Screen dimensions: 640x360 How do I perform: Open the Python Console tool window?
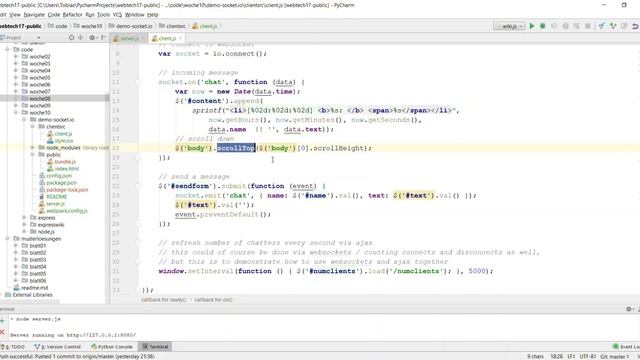point(112,347)
